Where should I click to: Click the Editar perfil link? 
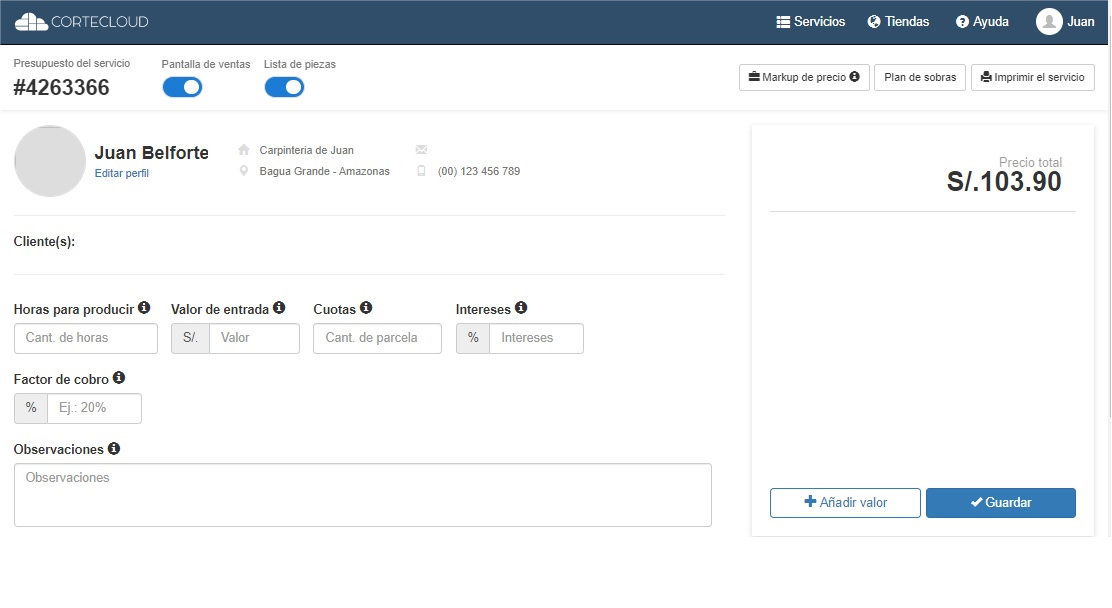pos(122,173)
